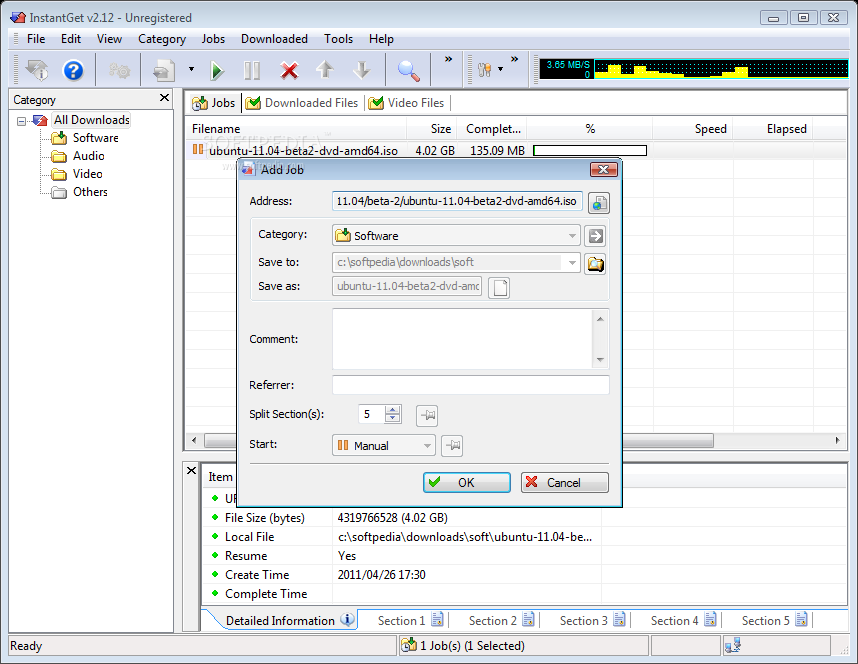The width and height of the screenshot is (858, 664).
Task: Click the browse folder icon beside Save to
Action: 595,264
